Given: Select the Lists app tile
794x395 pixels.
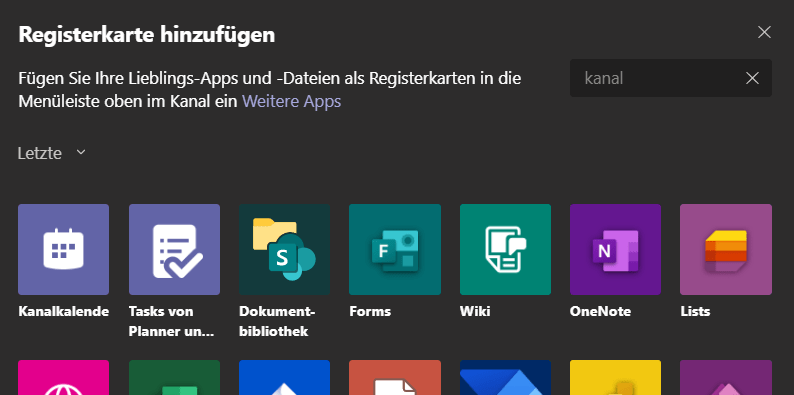Looking at the screenshot, I should point(726,249).
